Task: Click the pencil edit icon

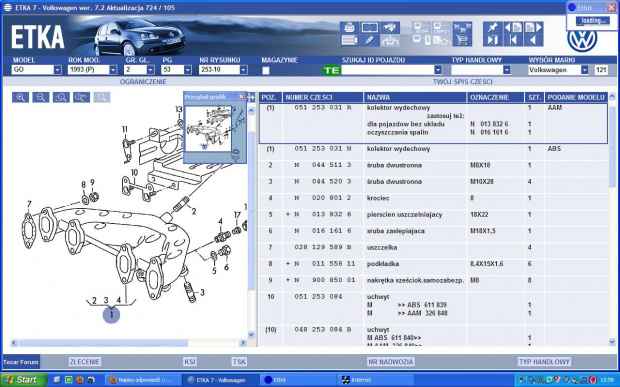Action: coord(369,40)
